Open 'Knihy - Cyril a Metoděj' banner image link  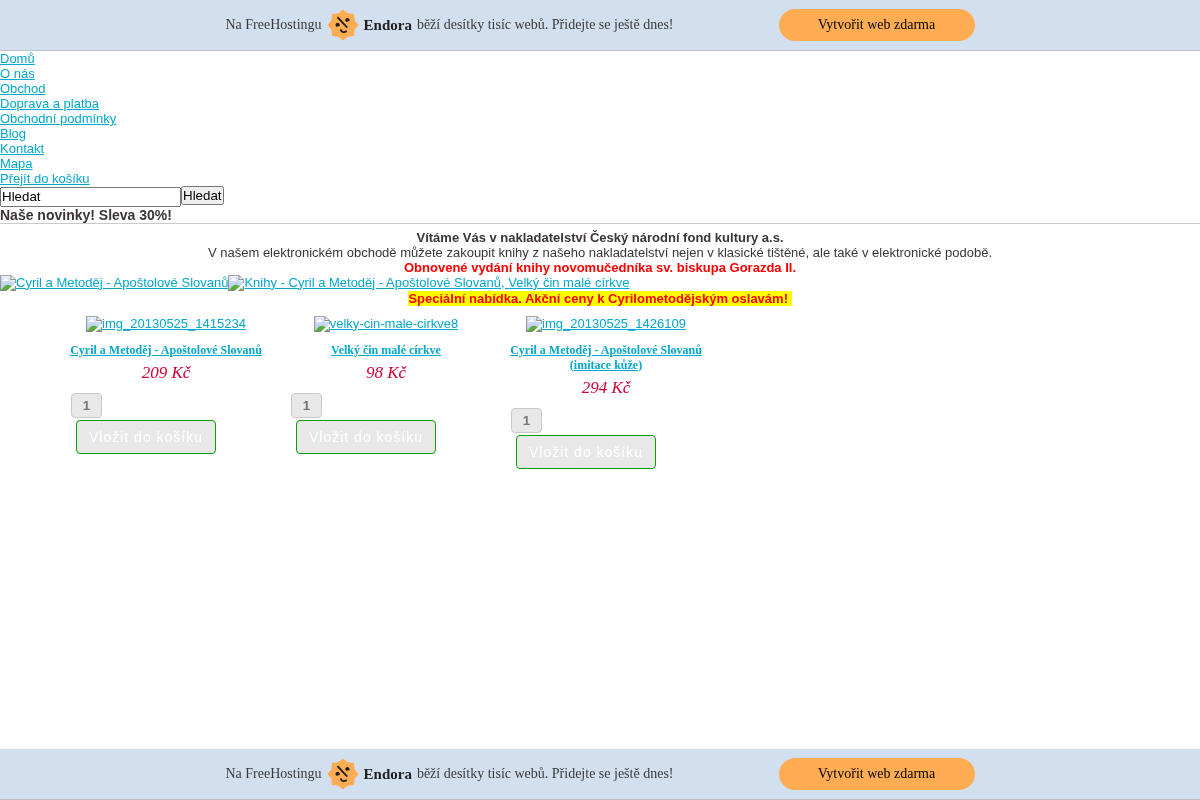429,283
